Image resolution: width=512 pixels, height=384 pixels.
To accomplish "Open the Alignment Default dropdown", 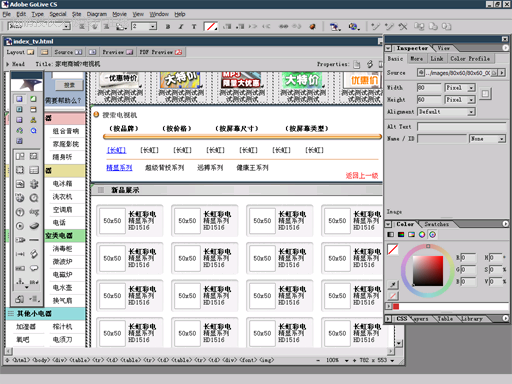I will (446, 112).
